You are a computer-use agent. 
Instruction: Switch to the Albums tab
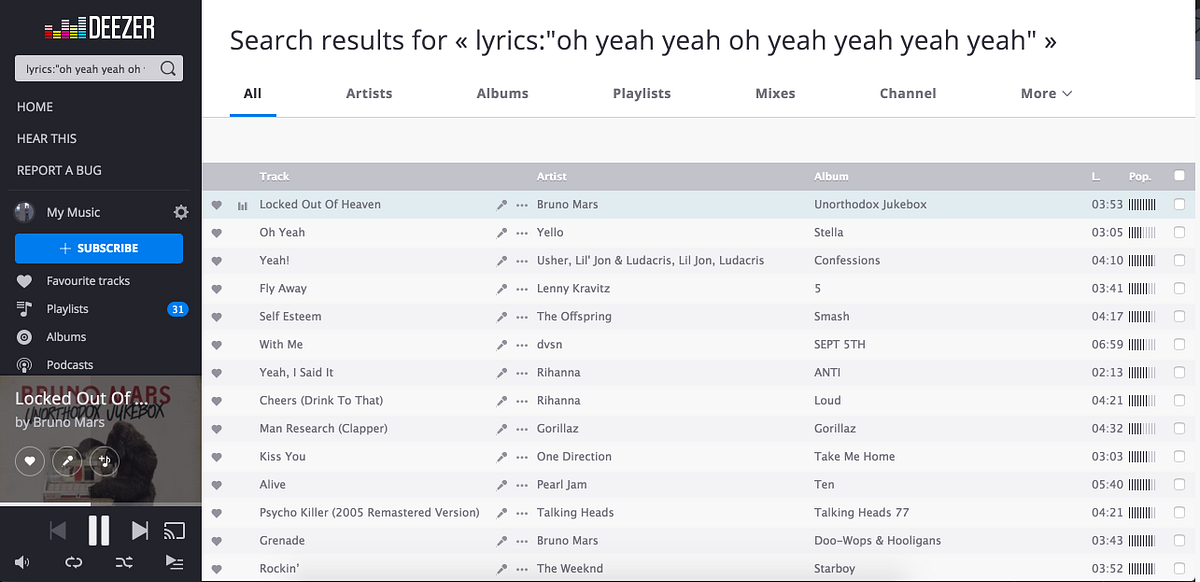[x=502, y=93]
